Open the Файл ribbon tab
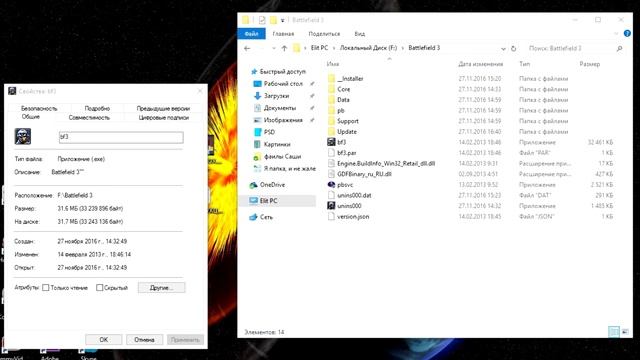 click(x=251, y=34)
